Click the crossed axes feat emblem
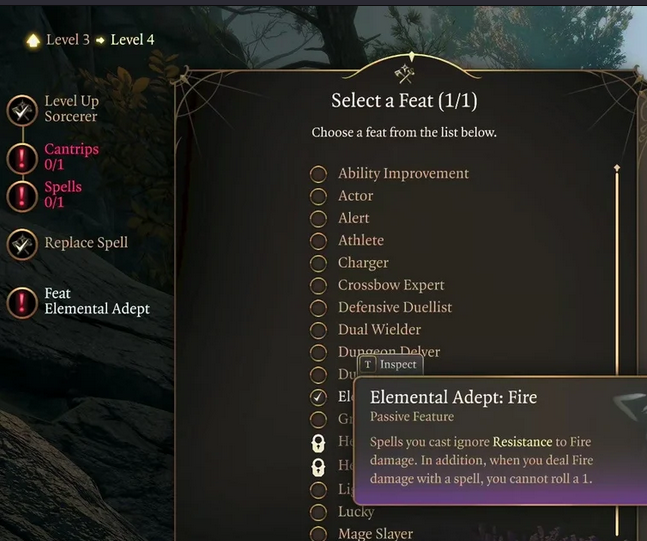 [404, 72]
